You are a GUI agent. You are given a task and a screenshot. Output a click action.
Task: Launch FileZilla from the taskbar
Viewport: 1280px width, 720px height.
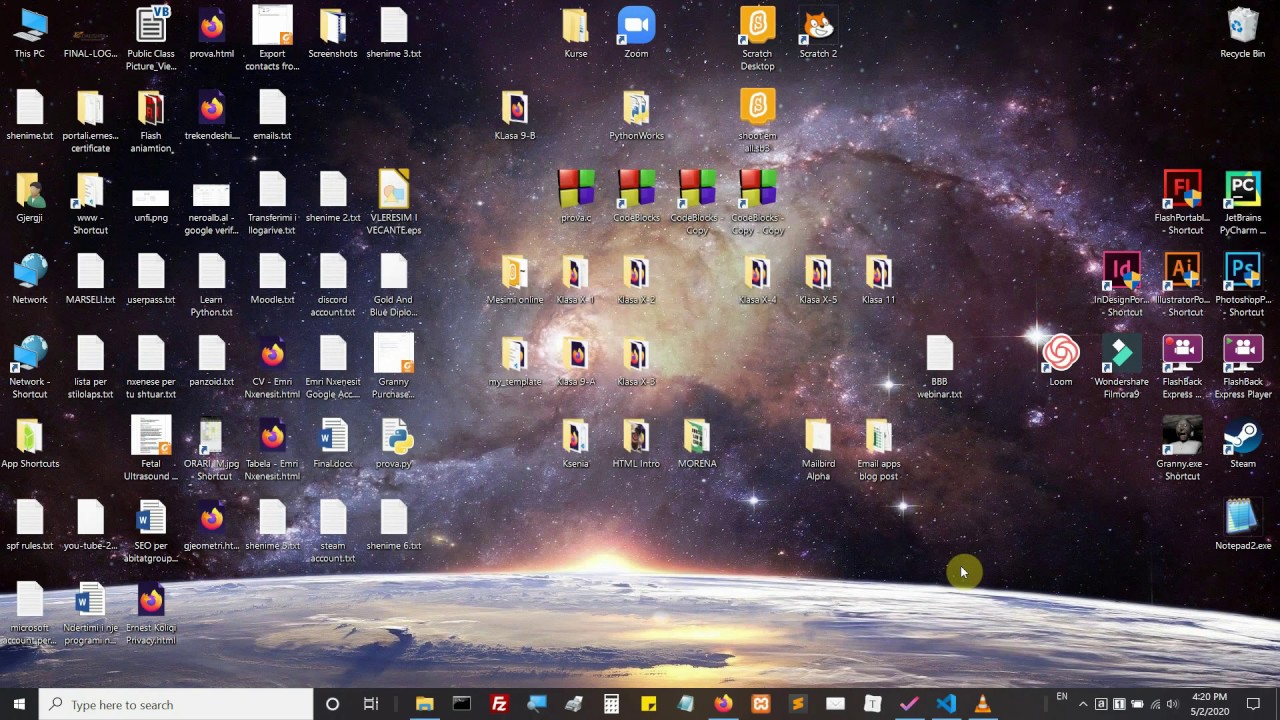pos(499,704)
